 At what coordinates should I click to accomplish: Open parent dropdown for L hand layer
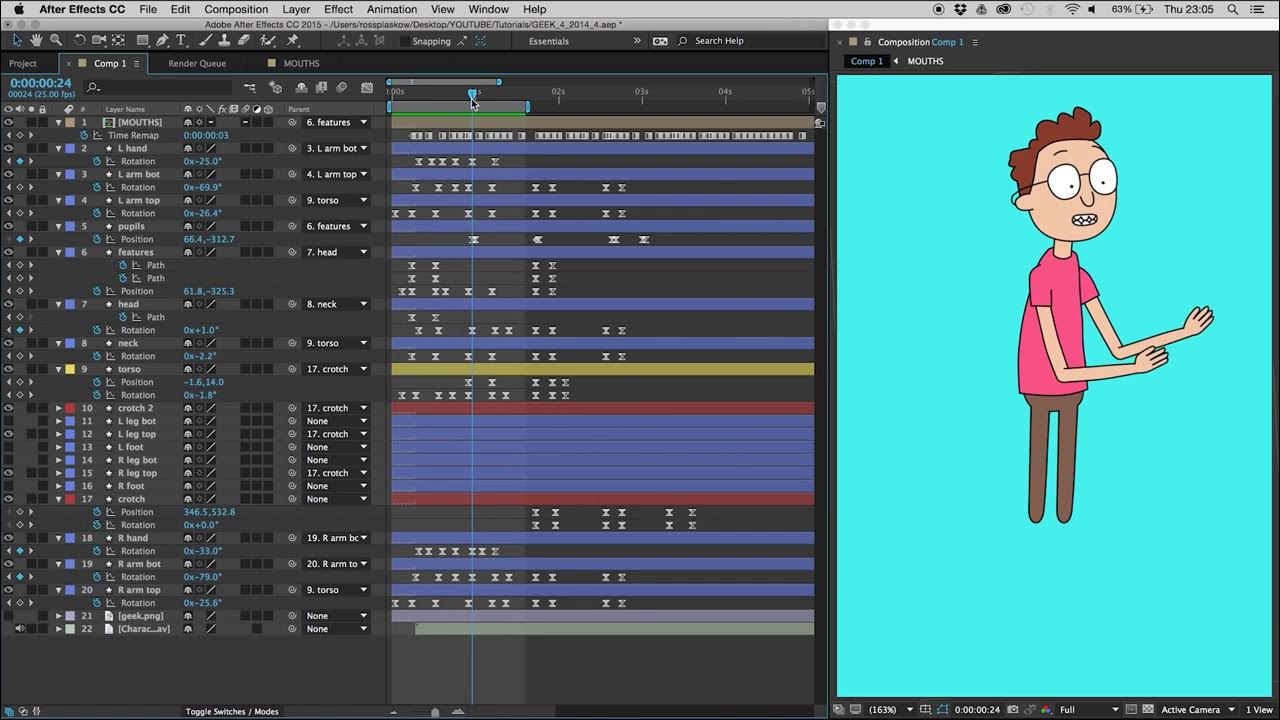337,148
